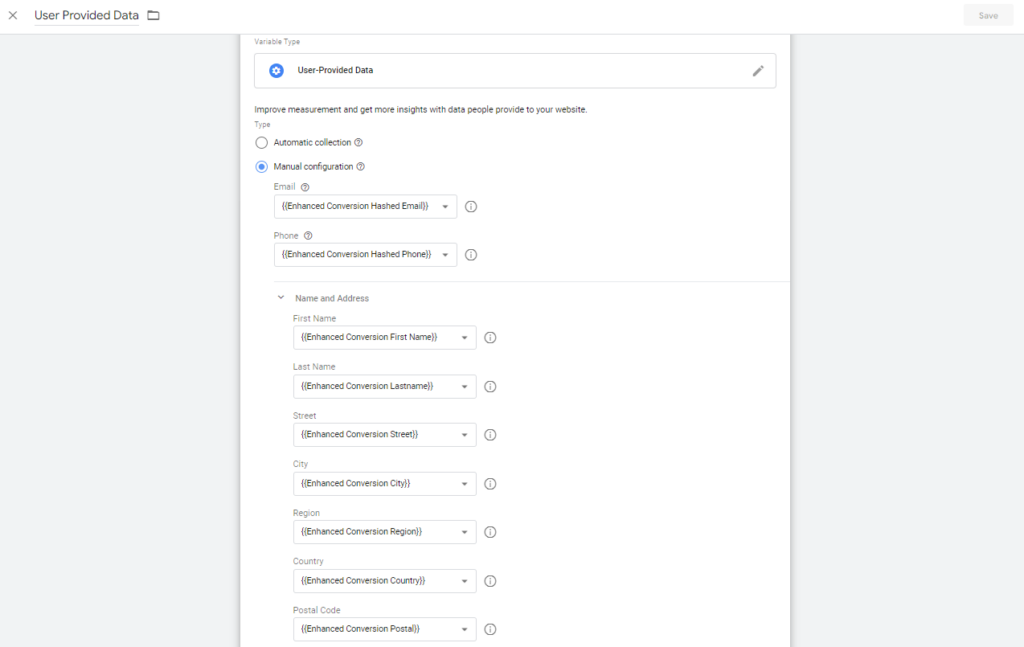
Task: Collapse the Name and Address section
Action: click(x=281, y=298)
